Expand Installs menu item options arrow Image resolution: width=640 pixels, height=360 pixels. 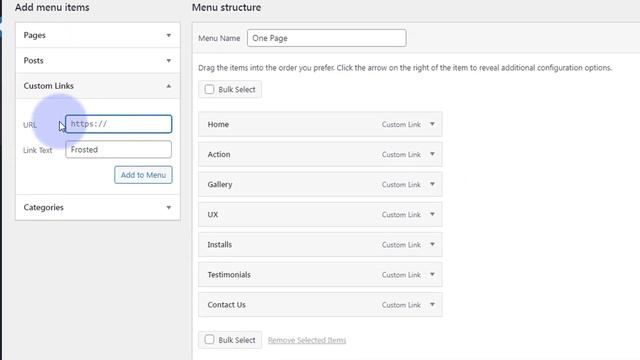point(432,244)
